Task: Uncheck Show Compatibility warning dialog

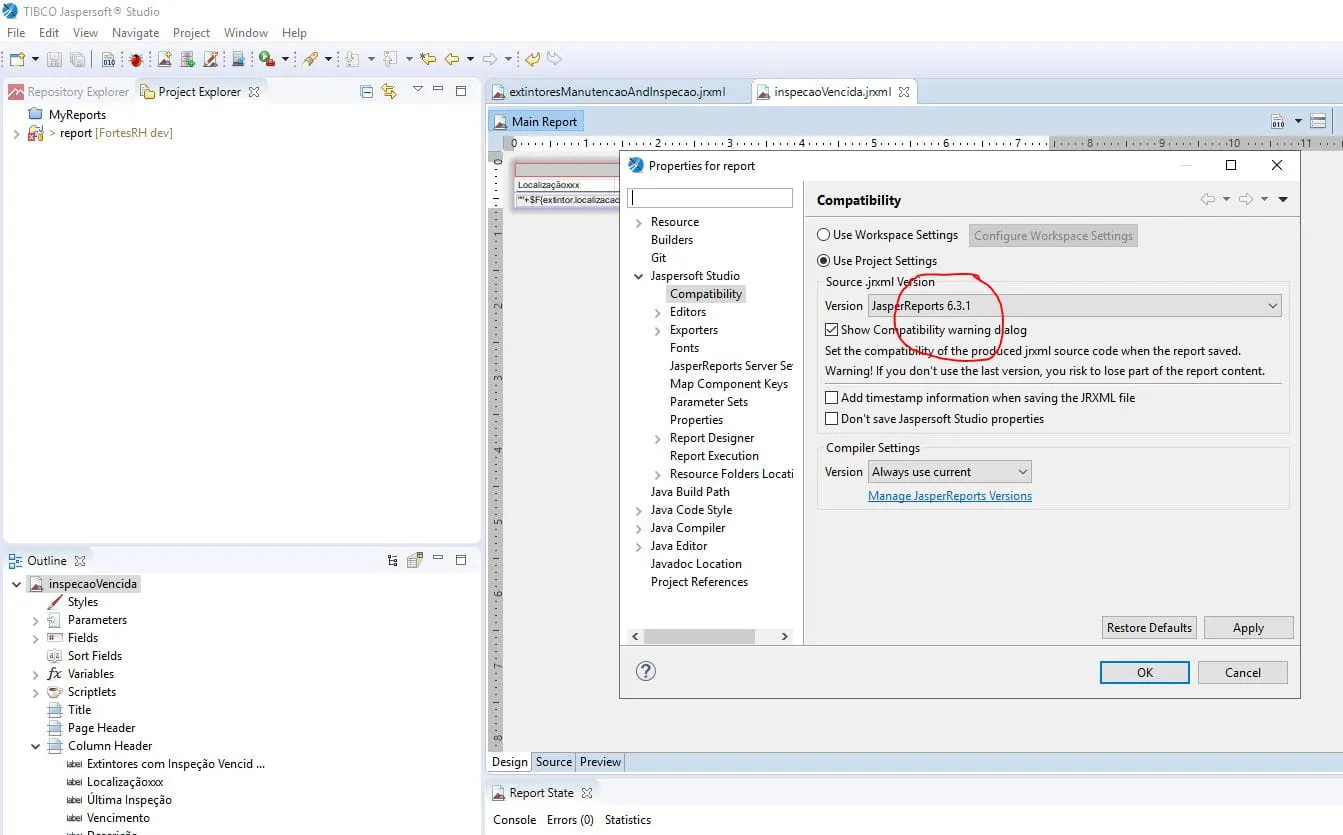Action: tap(831, 330)
